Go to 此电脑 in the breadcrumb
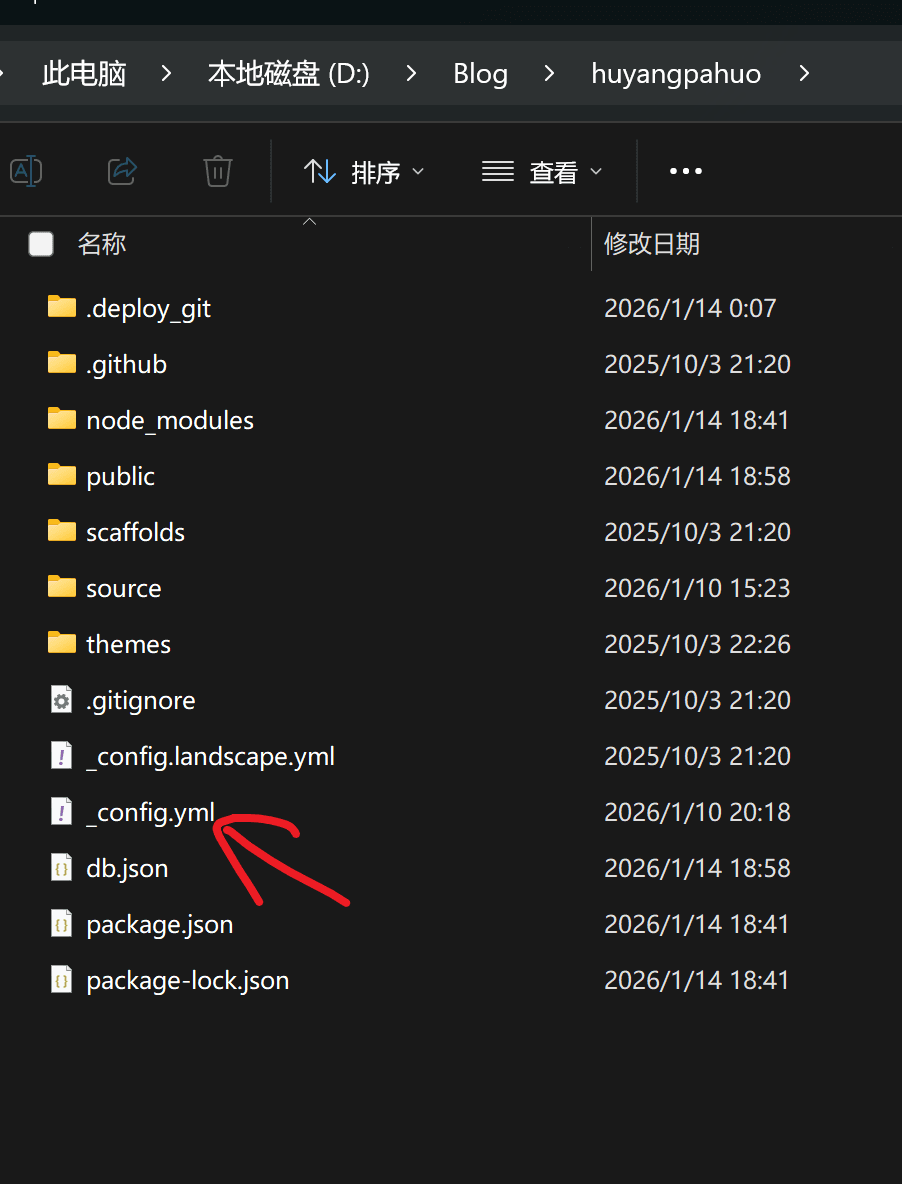The width and height of the screenshot is (902, 1184). click(x=84, y=73)
